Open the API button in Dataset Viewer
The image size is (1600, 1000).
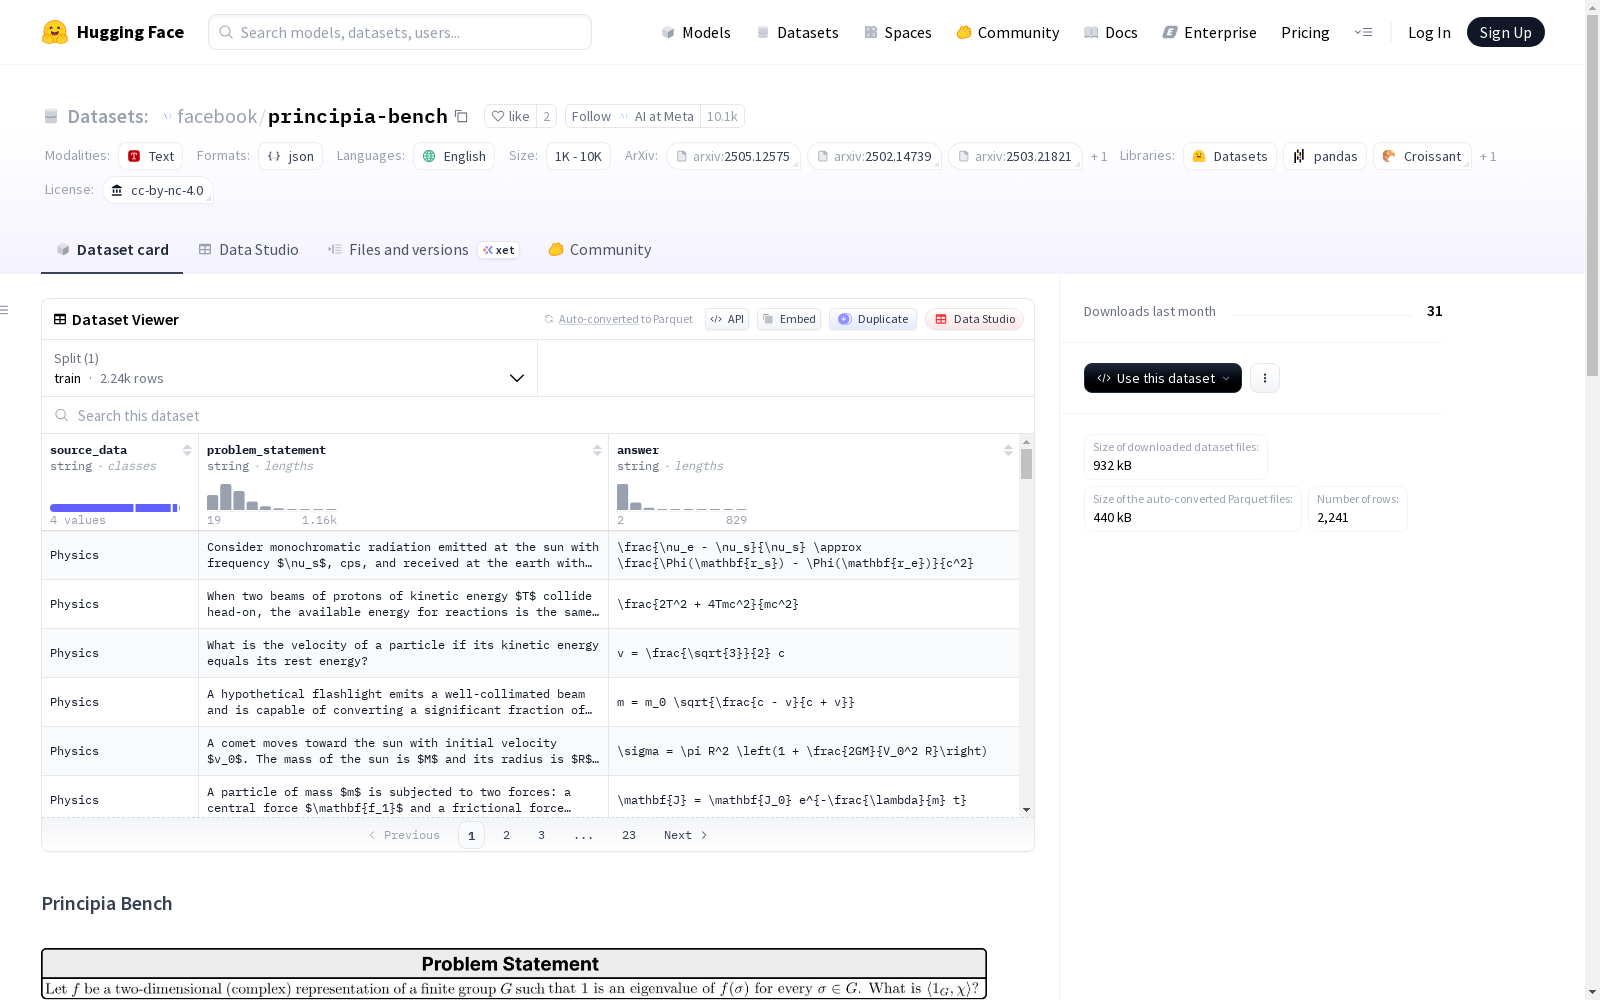[727, 319]
